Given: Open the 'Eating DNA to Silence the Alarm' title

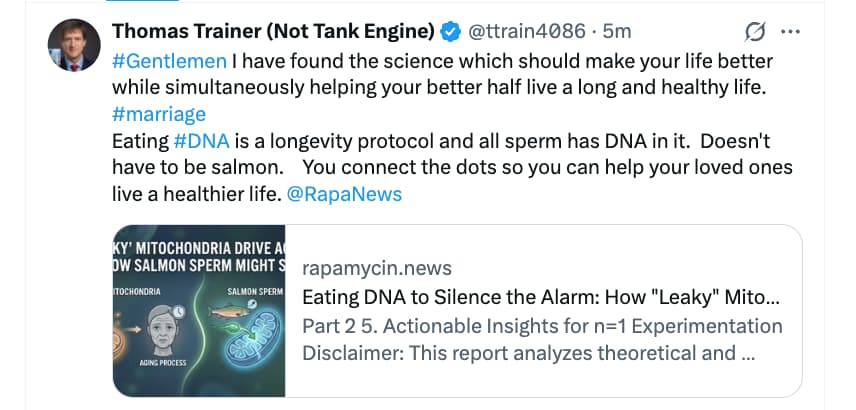Looking at the screenshot, I should pyautogui.click(x=540, y=297).
